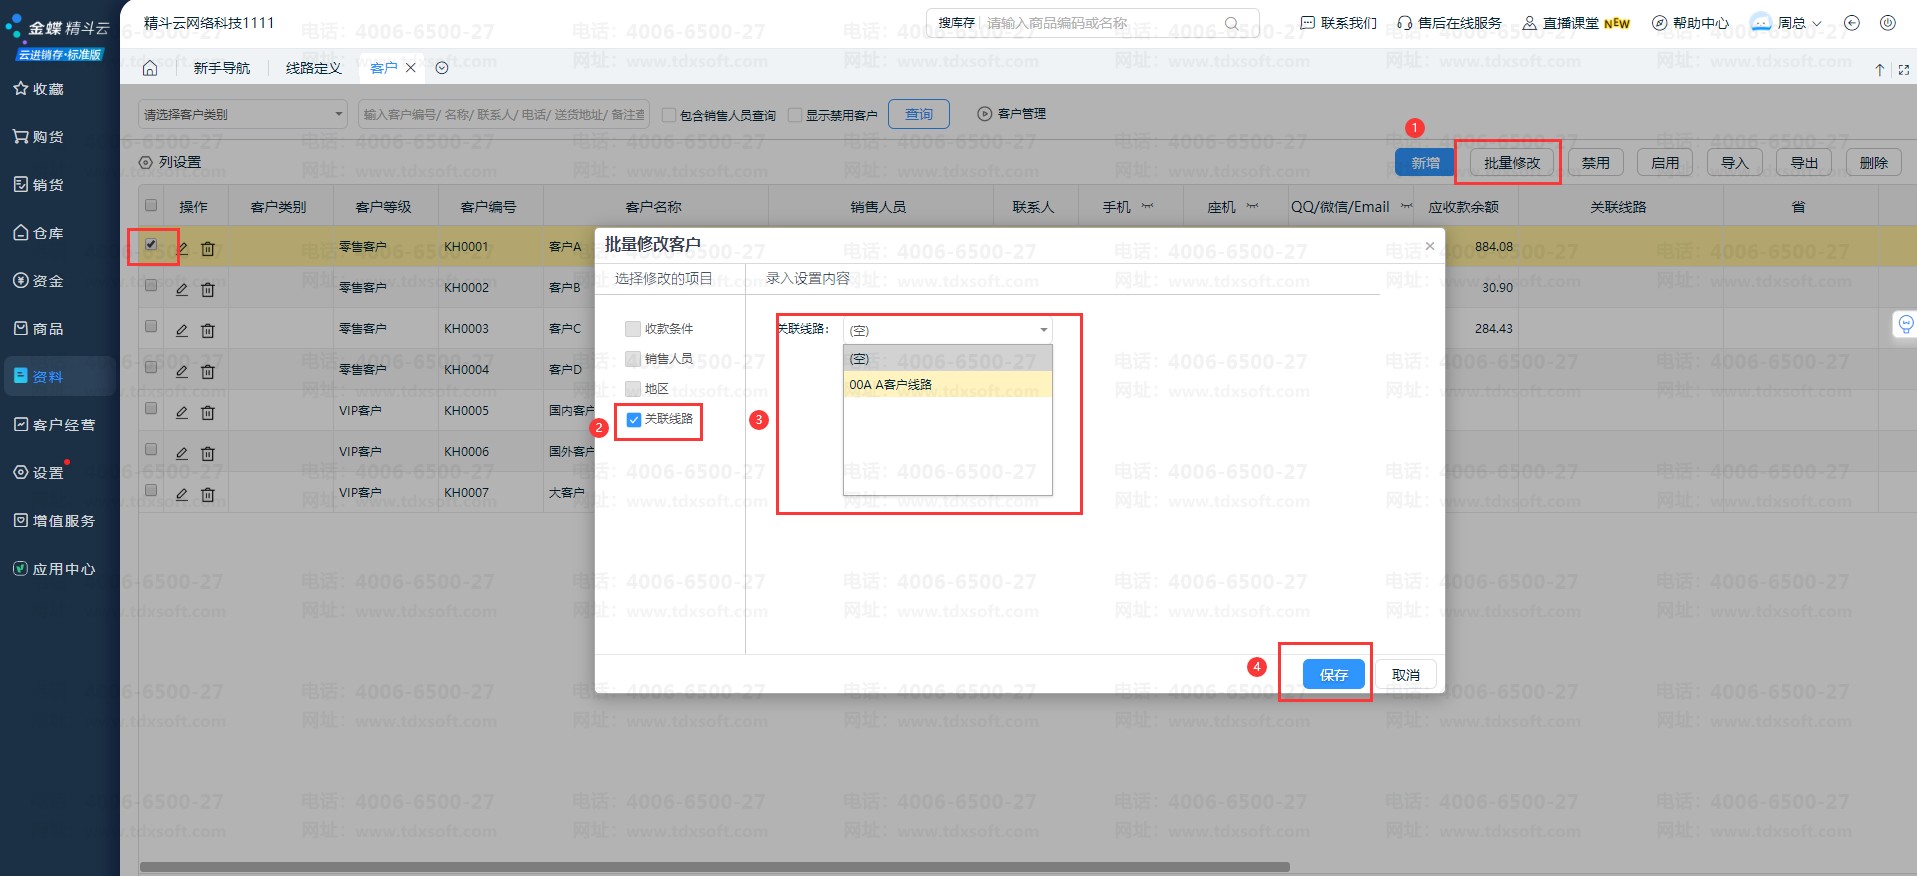The height and width of the screenshot is (876, 1917).
Task: Toggle 显示禁用客户 checkbox
Action: click(x=796, y=115)
